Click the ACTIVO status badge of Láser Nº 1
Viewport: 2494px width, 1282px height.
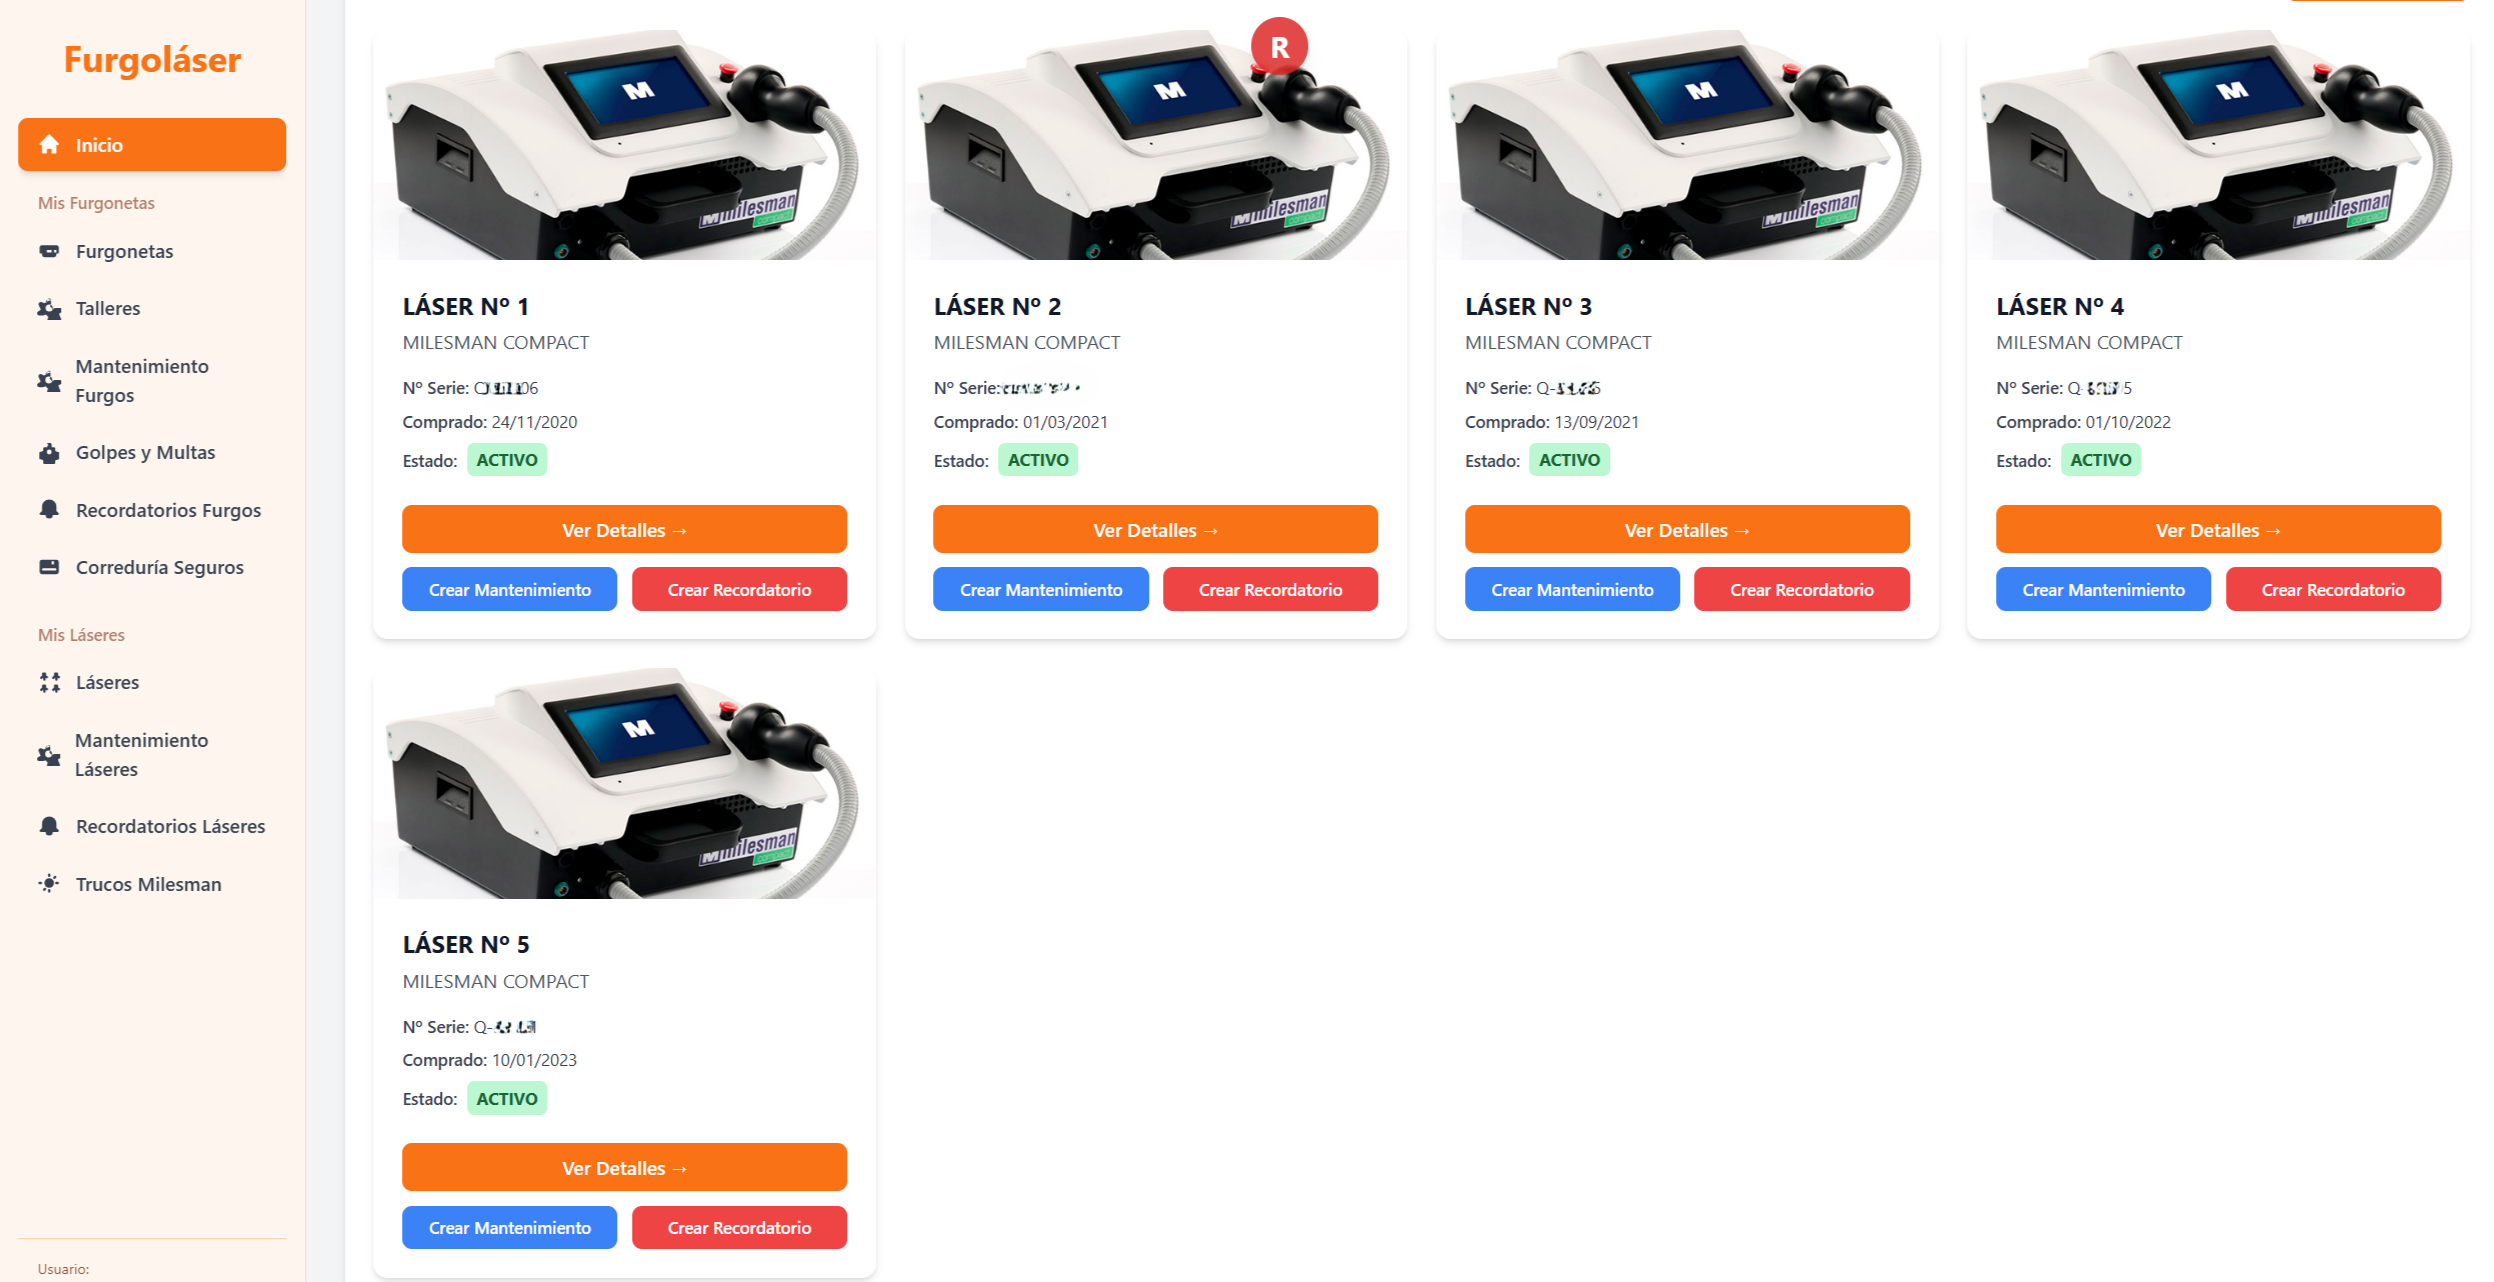click(x=507, y=460)
